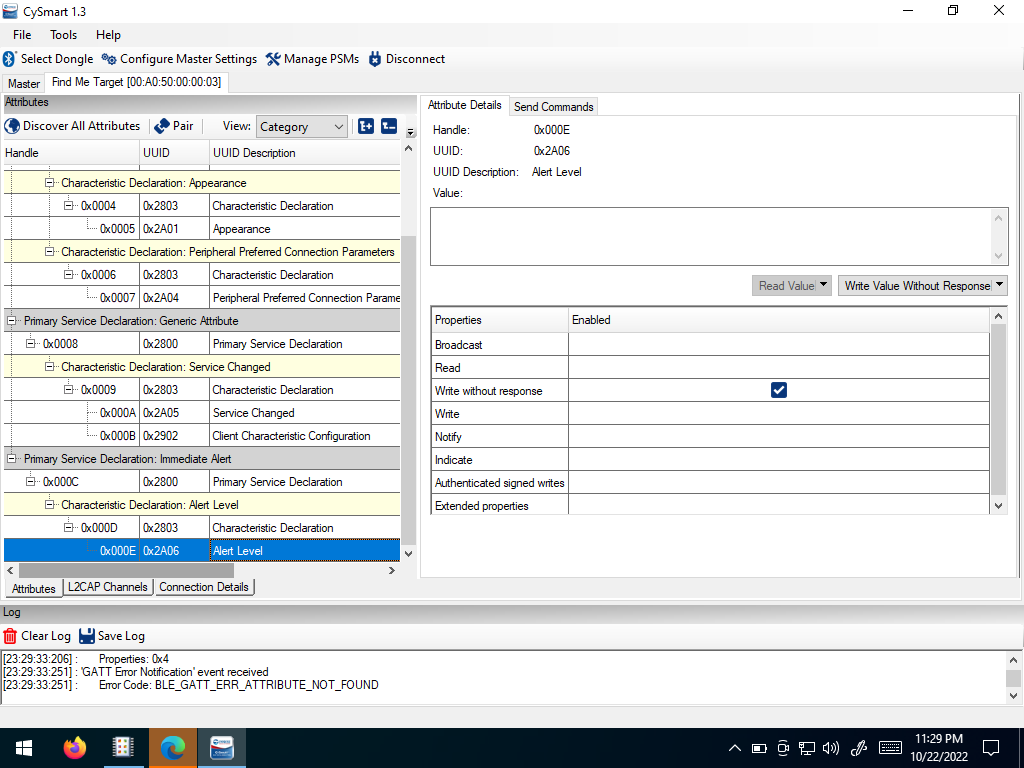
Task: Open the touch keyboard tray icon
Action: [890, 748]
